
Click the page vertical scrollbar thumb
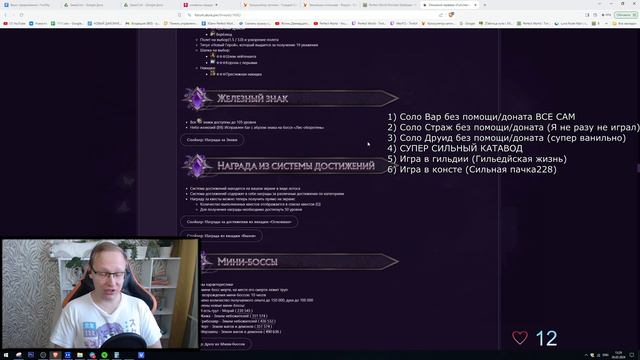[x=638, y=168]
